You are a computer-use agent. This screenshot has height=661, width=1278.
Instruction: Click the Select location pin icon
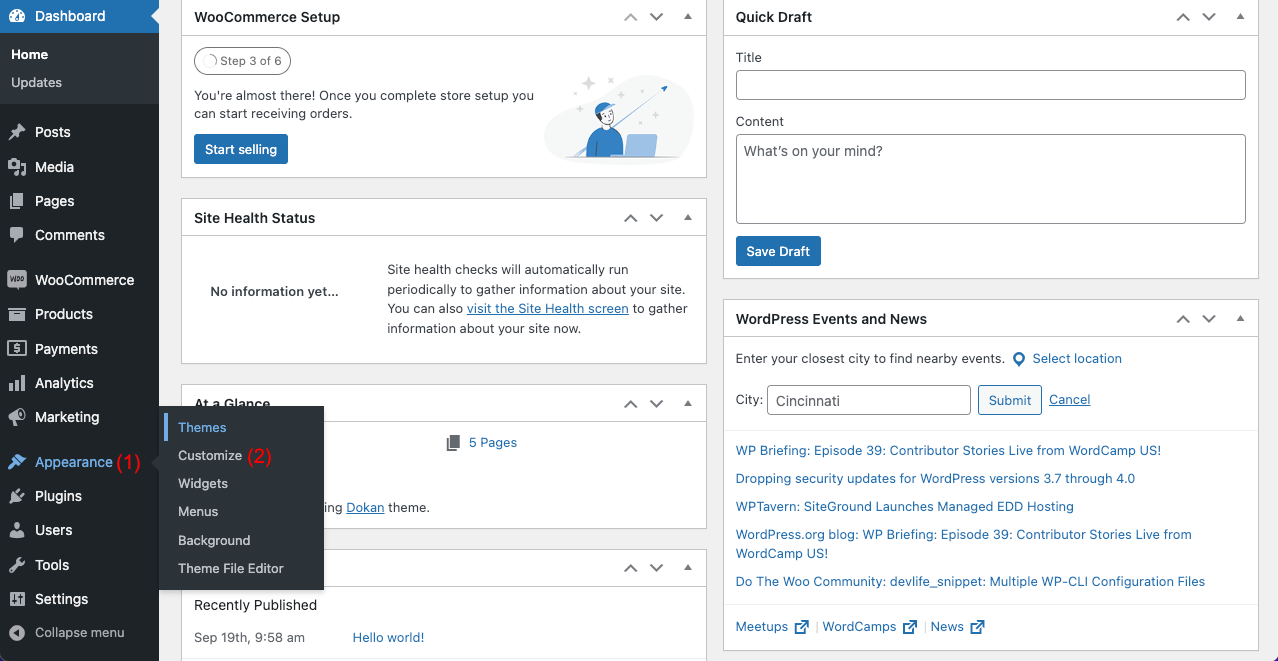click(1019, 359)
